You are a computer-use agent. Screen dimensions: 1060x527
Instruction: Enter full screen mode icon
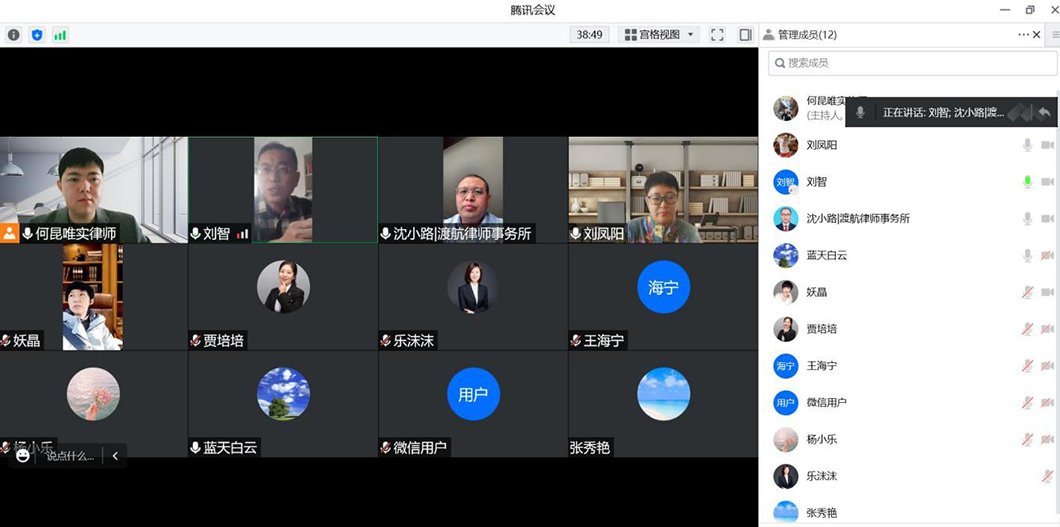click(717, 34)
